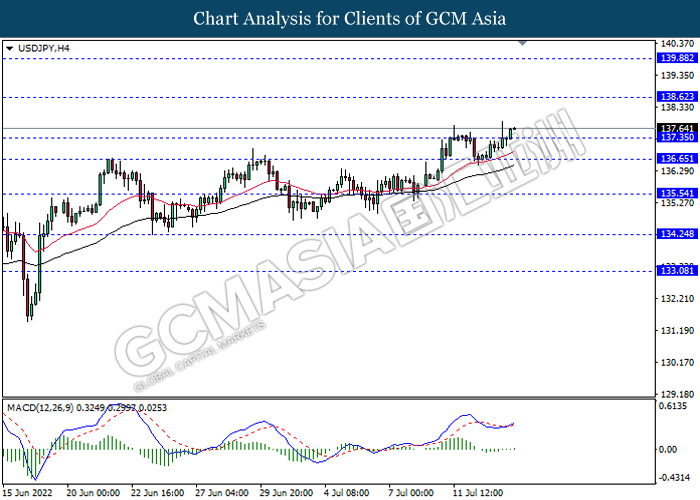Click the current price tag 137.641
This screenshot has width=700, height=500.
click(x=677, y=129)
